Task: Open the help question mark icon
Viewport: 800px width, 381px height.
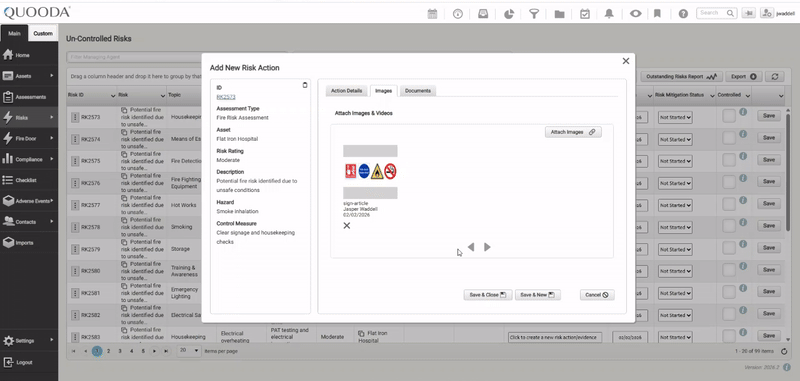Action: tap(683, 14)
